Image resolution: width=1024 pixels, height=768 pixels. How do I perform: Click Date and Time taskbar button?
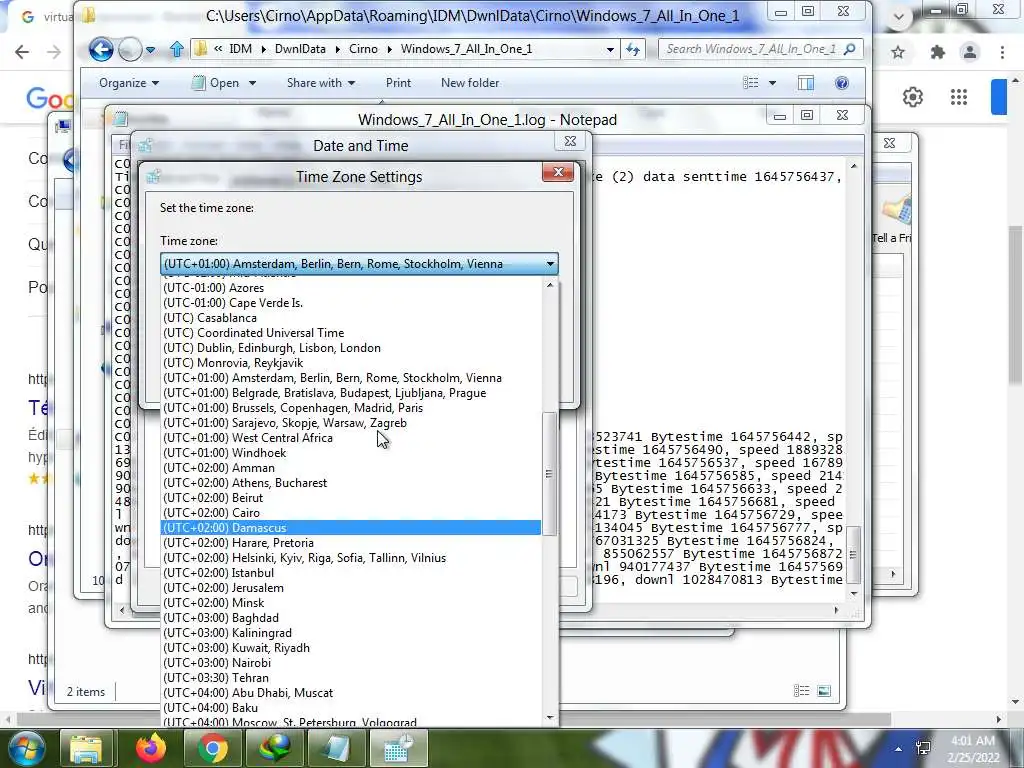[398, 748]
